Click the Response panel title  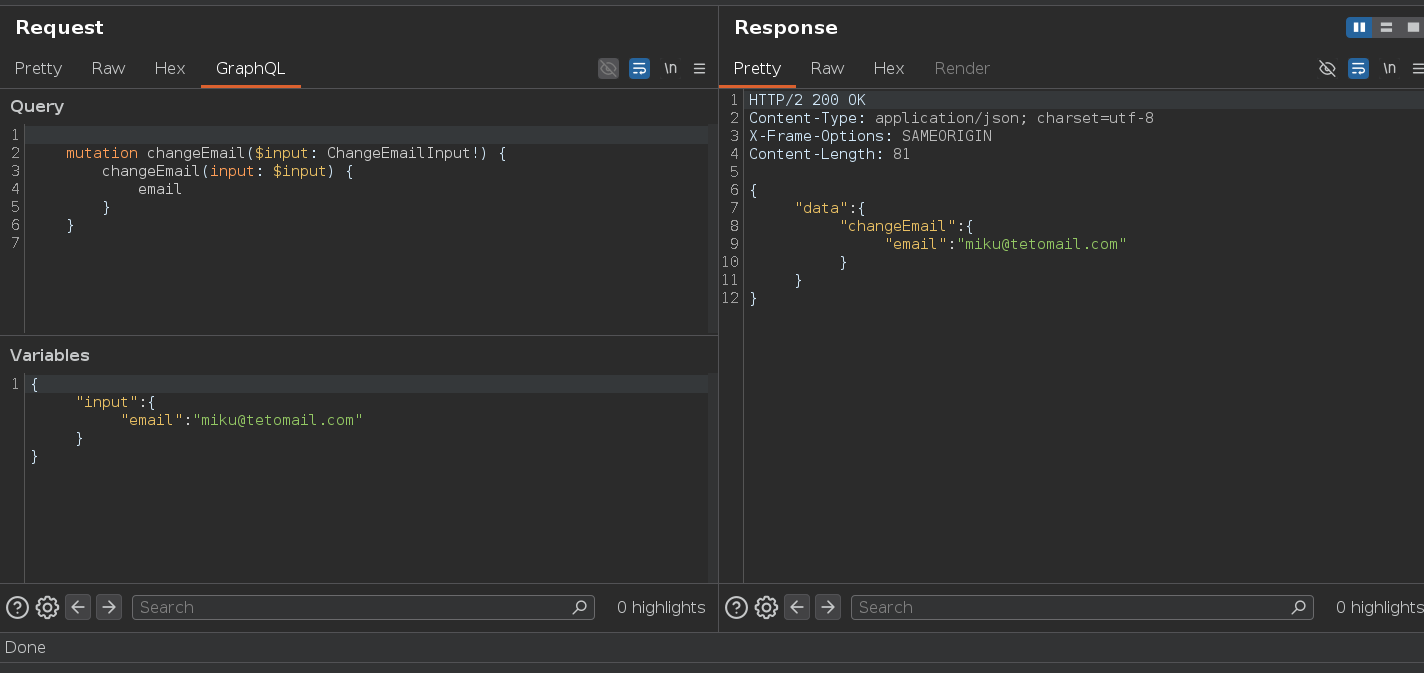(786, 27)
